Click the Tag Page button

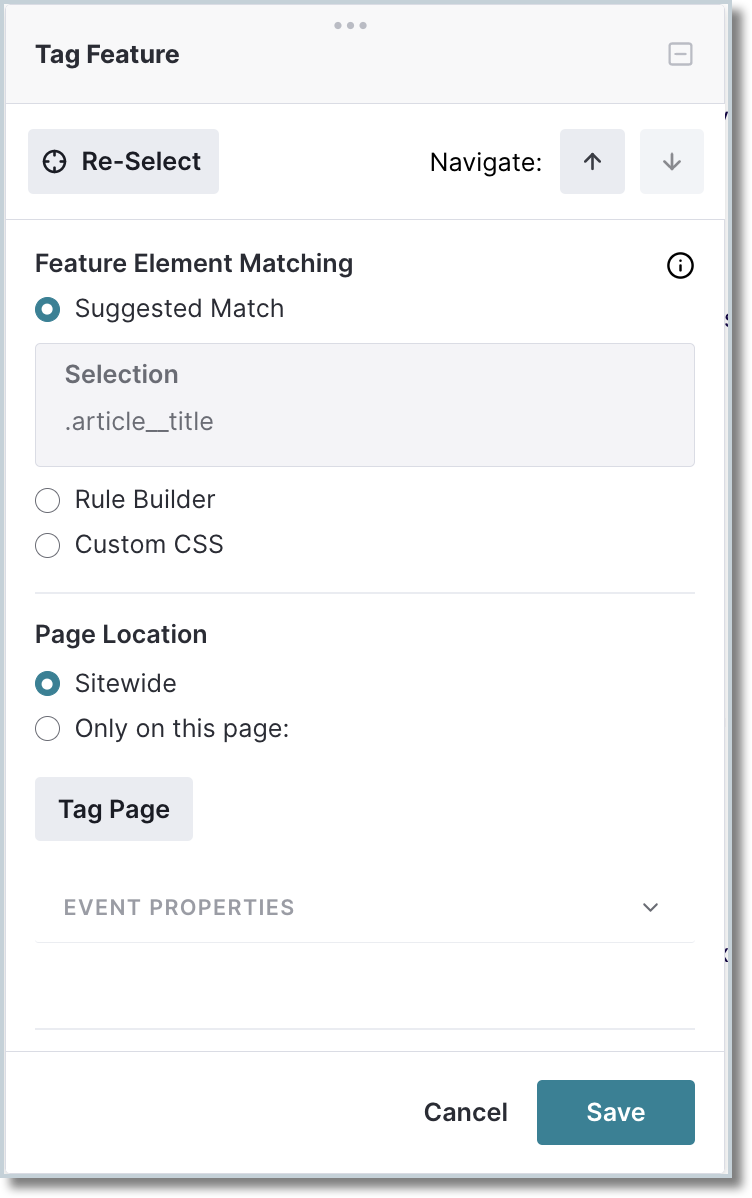[113, 808]
